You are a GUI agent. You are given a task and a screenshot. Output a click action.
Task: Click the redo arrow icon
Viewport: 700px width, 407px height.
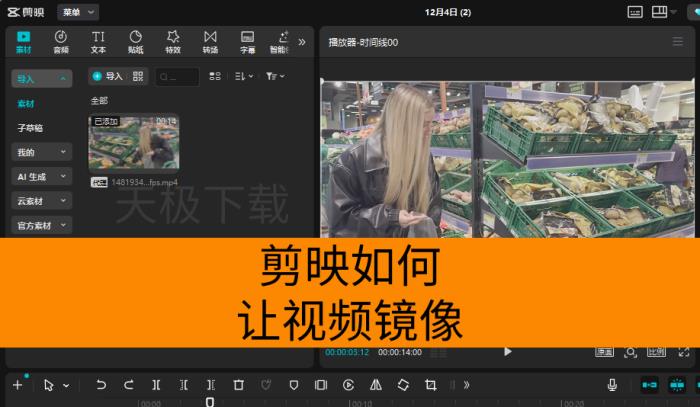[x=128, y=385]
